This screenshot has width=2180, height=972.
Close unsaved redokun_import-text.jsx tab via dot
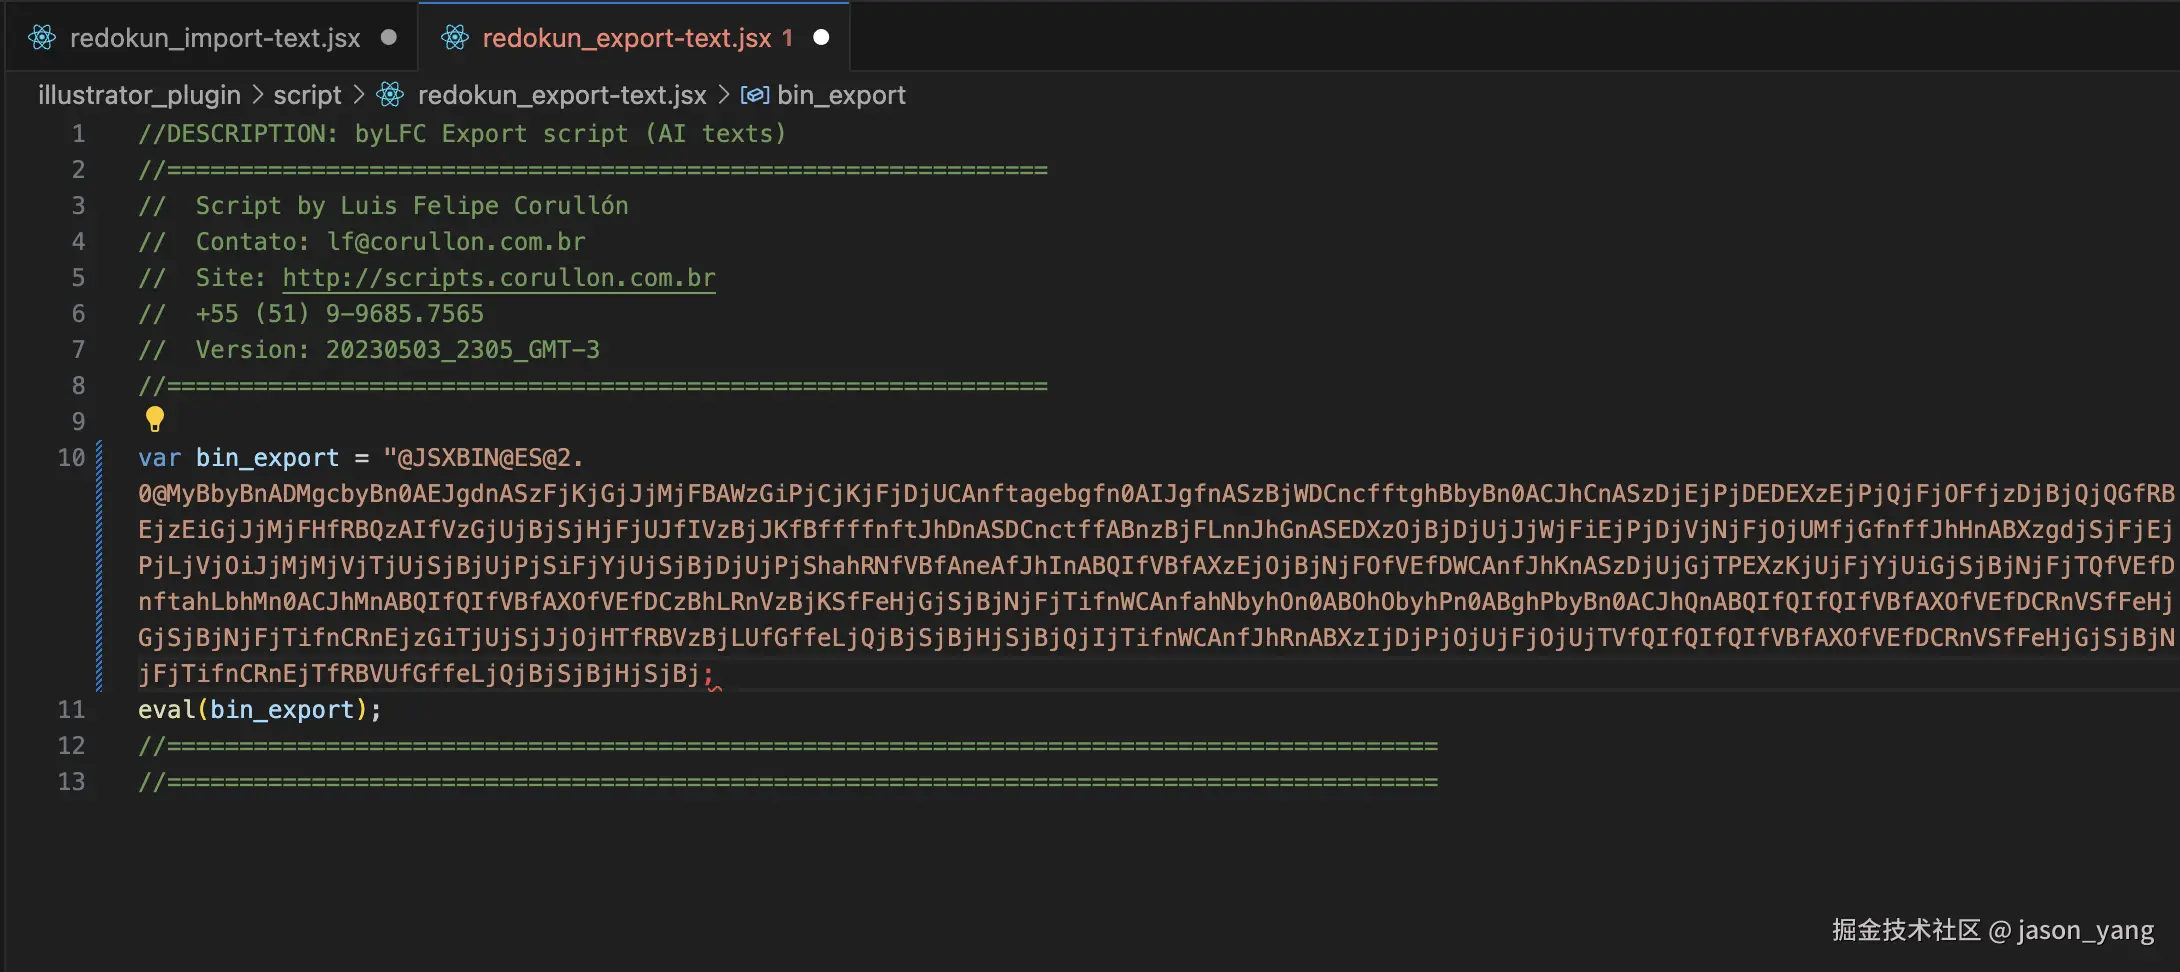tap(389, 38)
